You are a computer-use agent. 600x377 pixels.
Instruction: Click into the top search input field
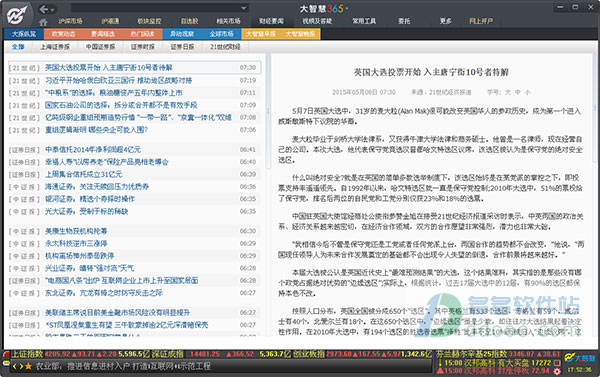coord(155,8)
